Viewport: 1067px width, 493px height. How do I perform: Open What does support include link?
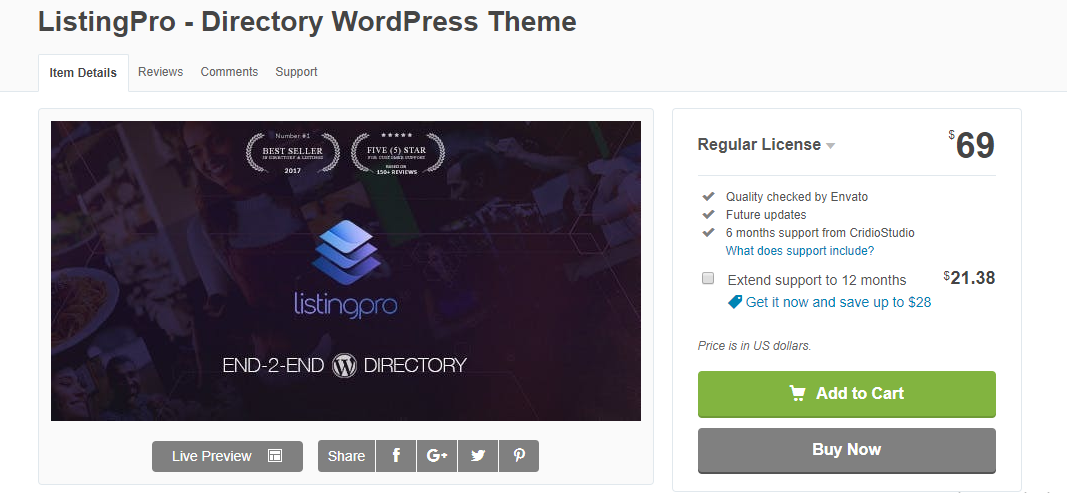[x=800, y=251]
